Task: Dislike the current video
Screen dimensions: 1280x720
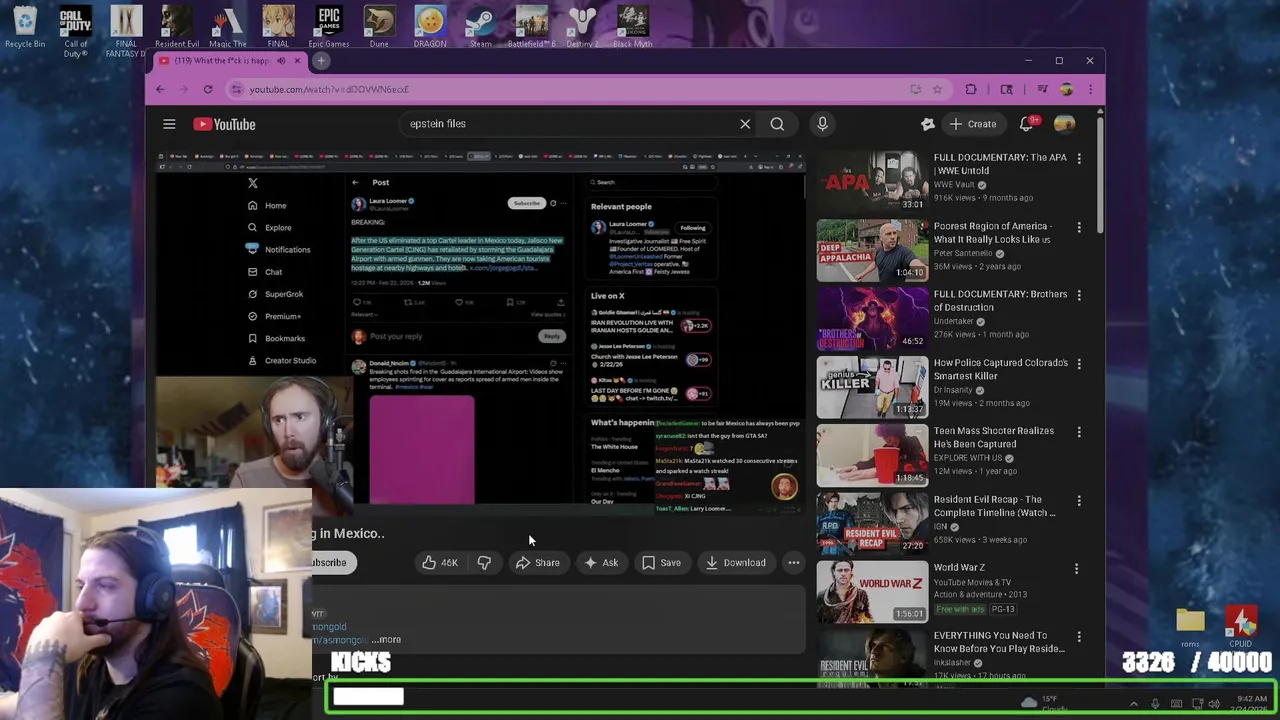Action: [x=484, y=563]
